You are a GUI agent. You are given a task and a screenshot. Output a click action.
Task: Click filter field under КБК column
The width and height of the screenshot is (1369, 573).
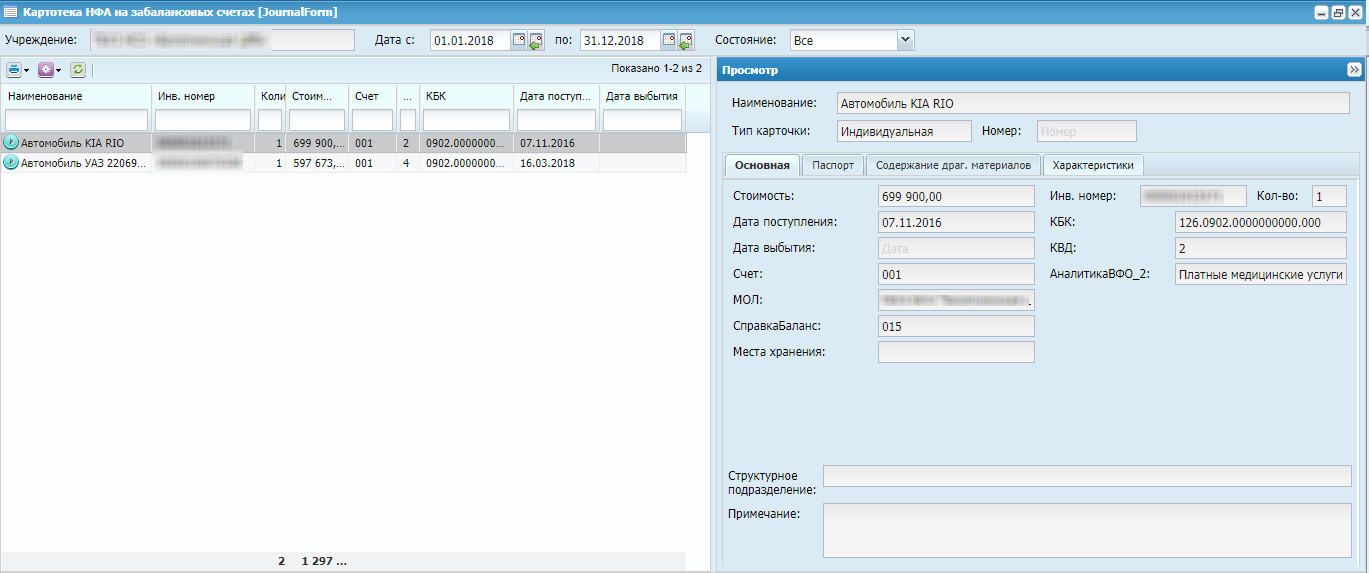tap(467, 120)
